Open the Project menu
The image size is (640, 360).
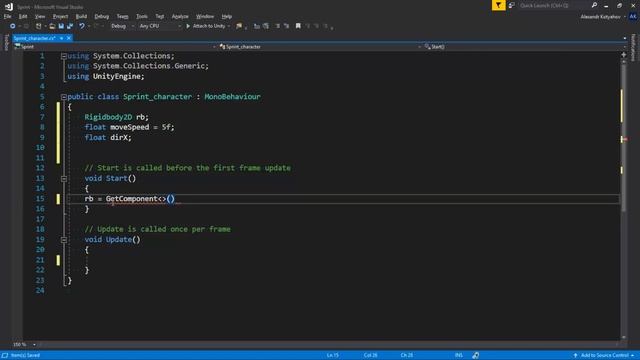pyautogui.click(x=60, y=16)
